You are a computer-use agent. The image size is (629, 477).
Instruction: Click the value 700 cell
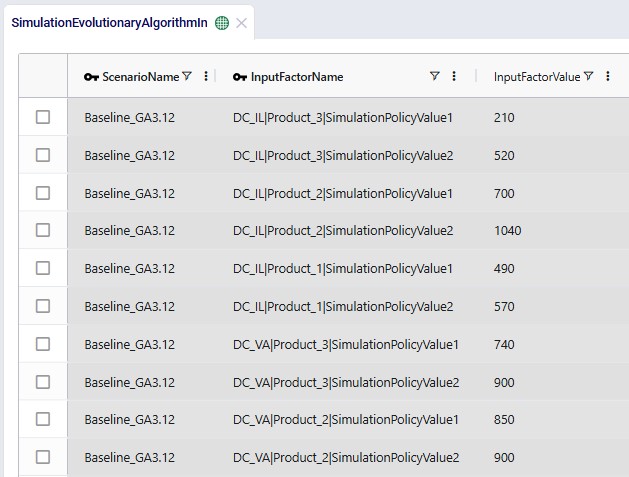[x=504, y=193]
